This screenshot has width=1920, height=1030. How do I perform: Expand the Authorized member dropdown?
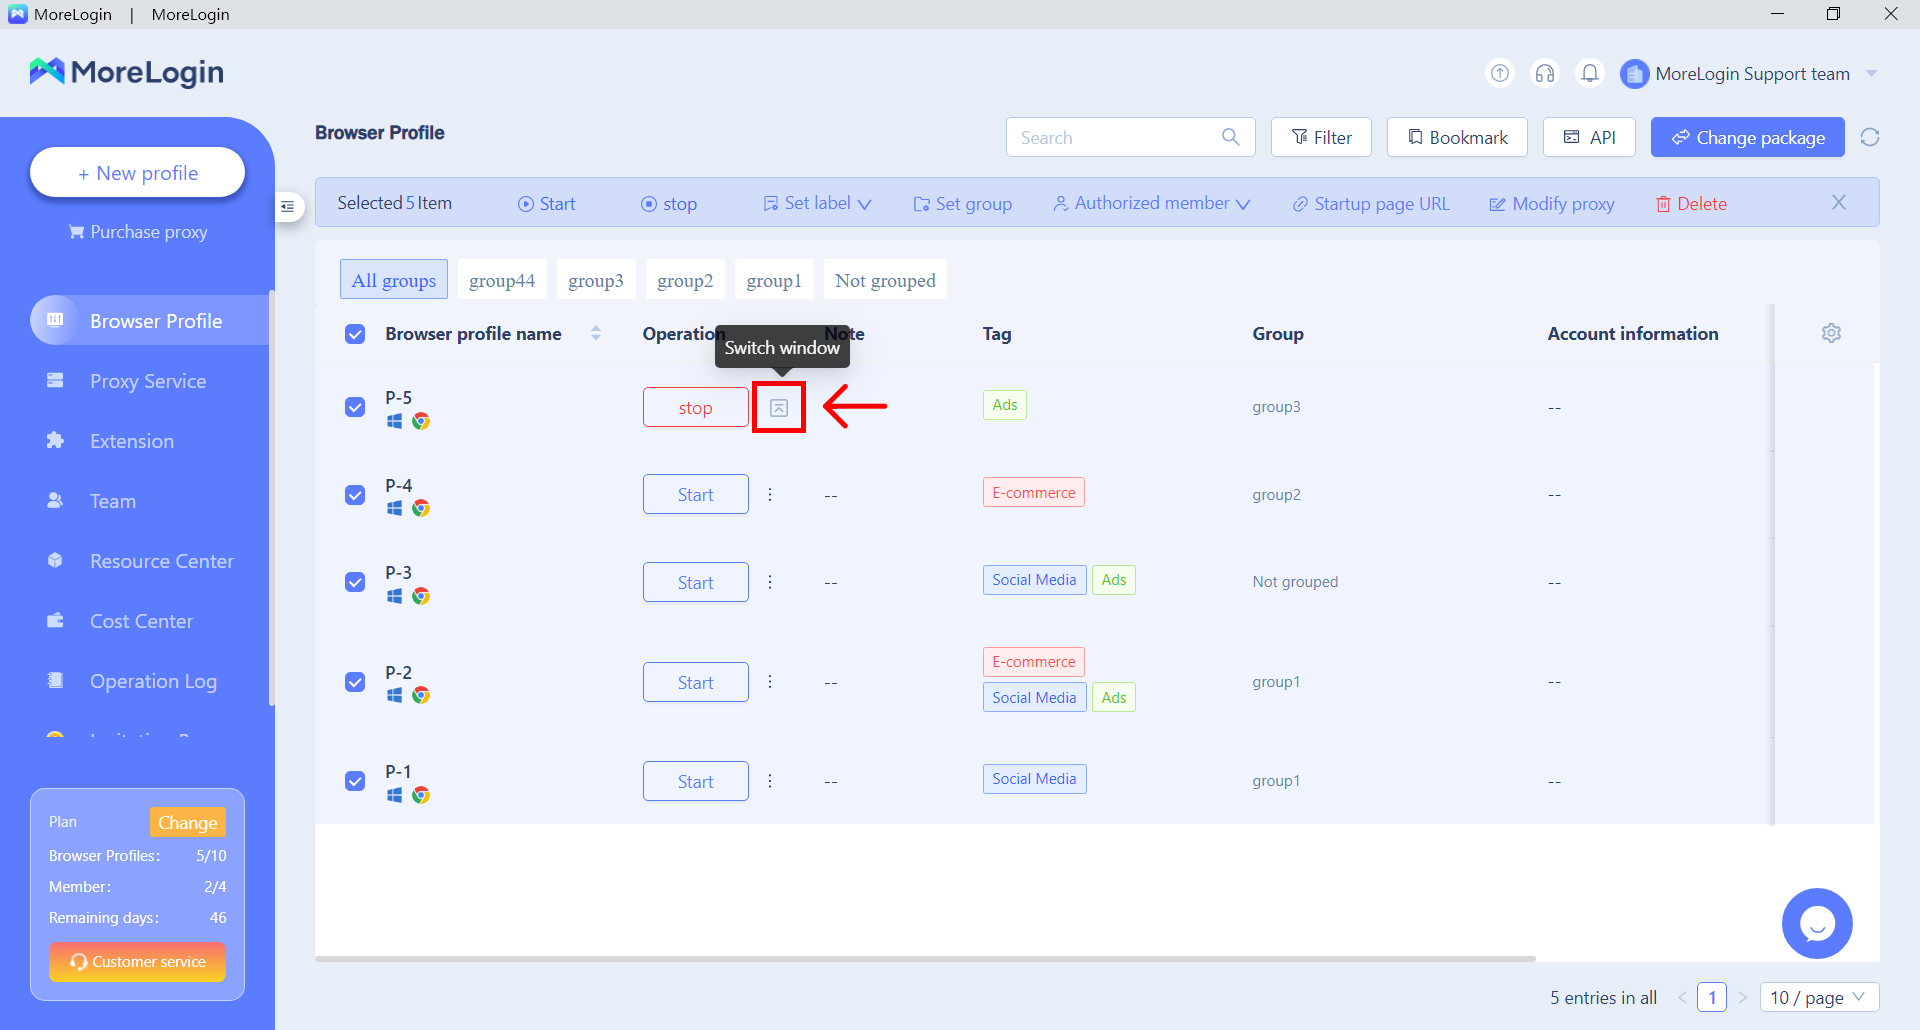1151,203
